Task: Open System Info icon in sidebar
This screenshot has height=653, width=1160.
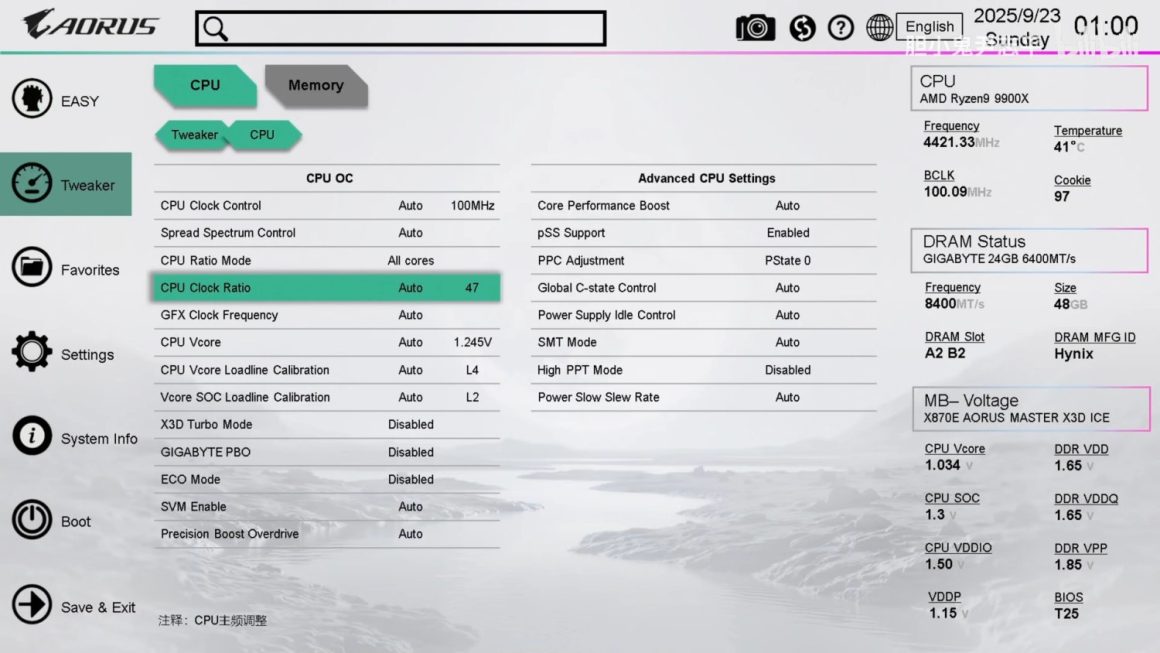Action: [x=32, y=437]
